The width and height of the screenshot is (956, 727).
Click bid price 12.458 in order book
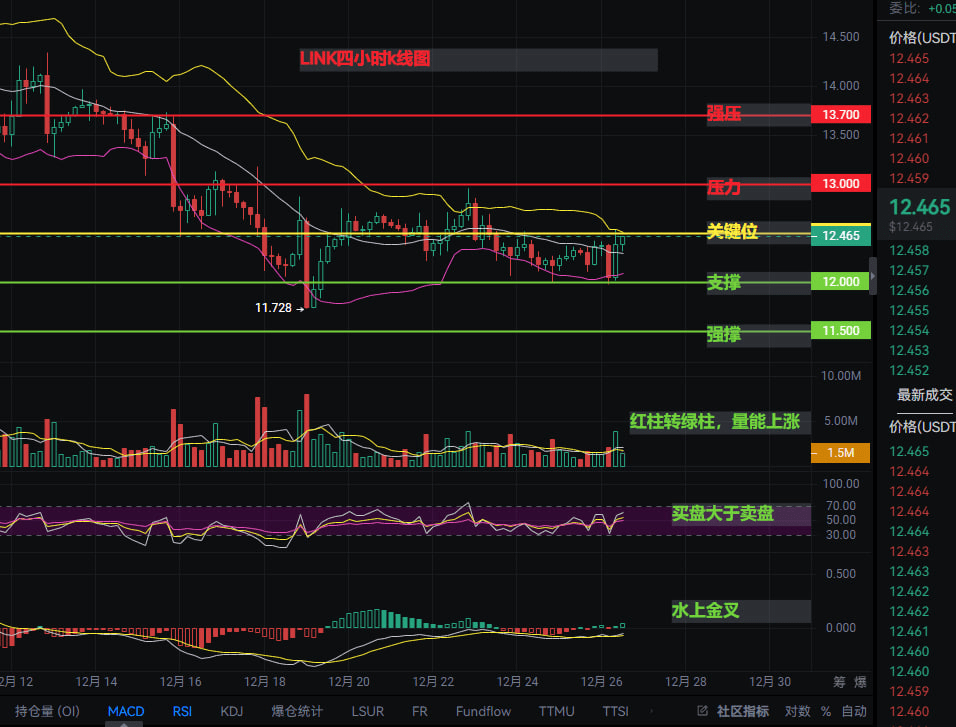pyautogui.click(x=909, y=250)
